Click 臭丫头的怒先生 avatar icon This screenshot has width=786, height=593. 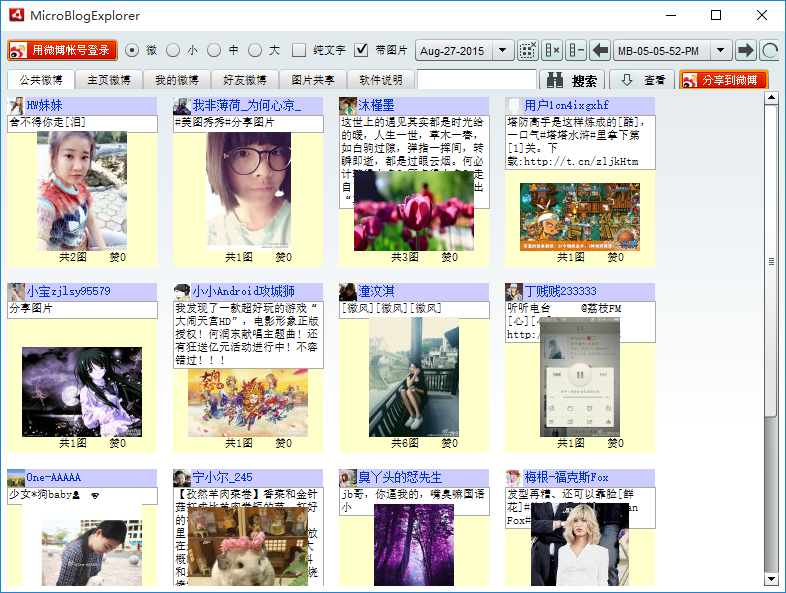click(x=348, y=478)
